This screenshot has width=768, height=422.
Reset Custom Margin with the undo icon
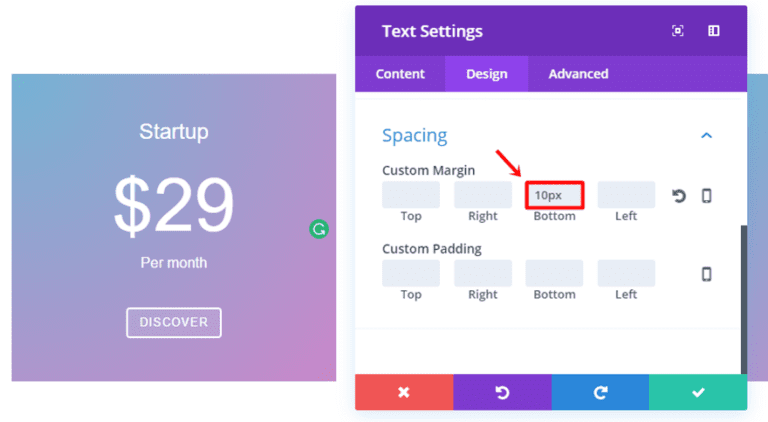click(679, 196)
